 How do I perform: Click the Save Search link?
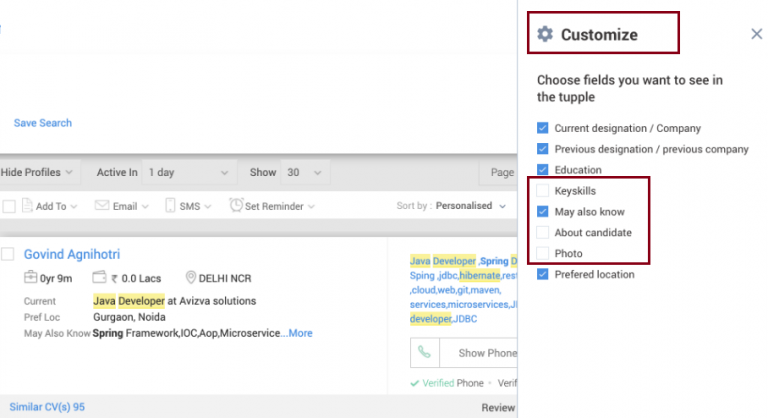click(x=42, y=123)
